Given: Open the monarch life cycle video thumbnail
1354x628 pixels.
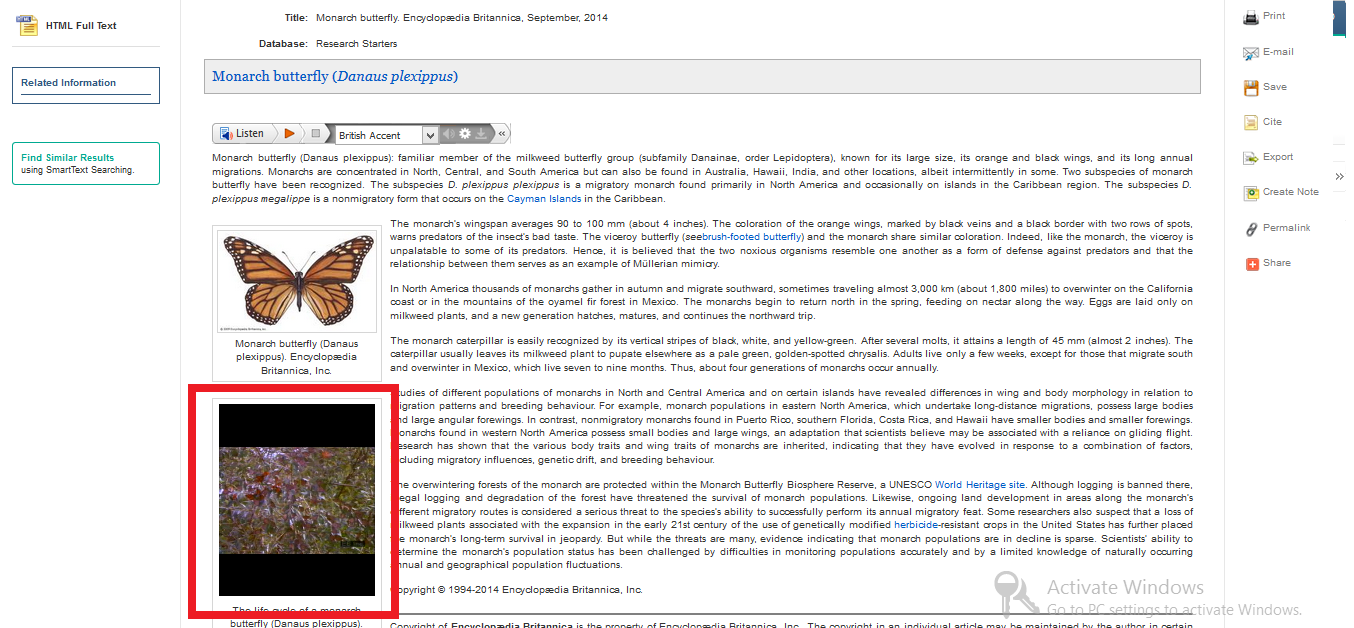Looking at the screenshot, I should pos(297,500).
